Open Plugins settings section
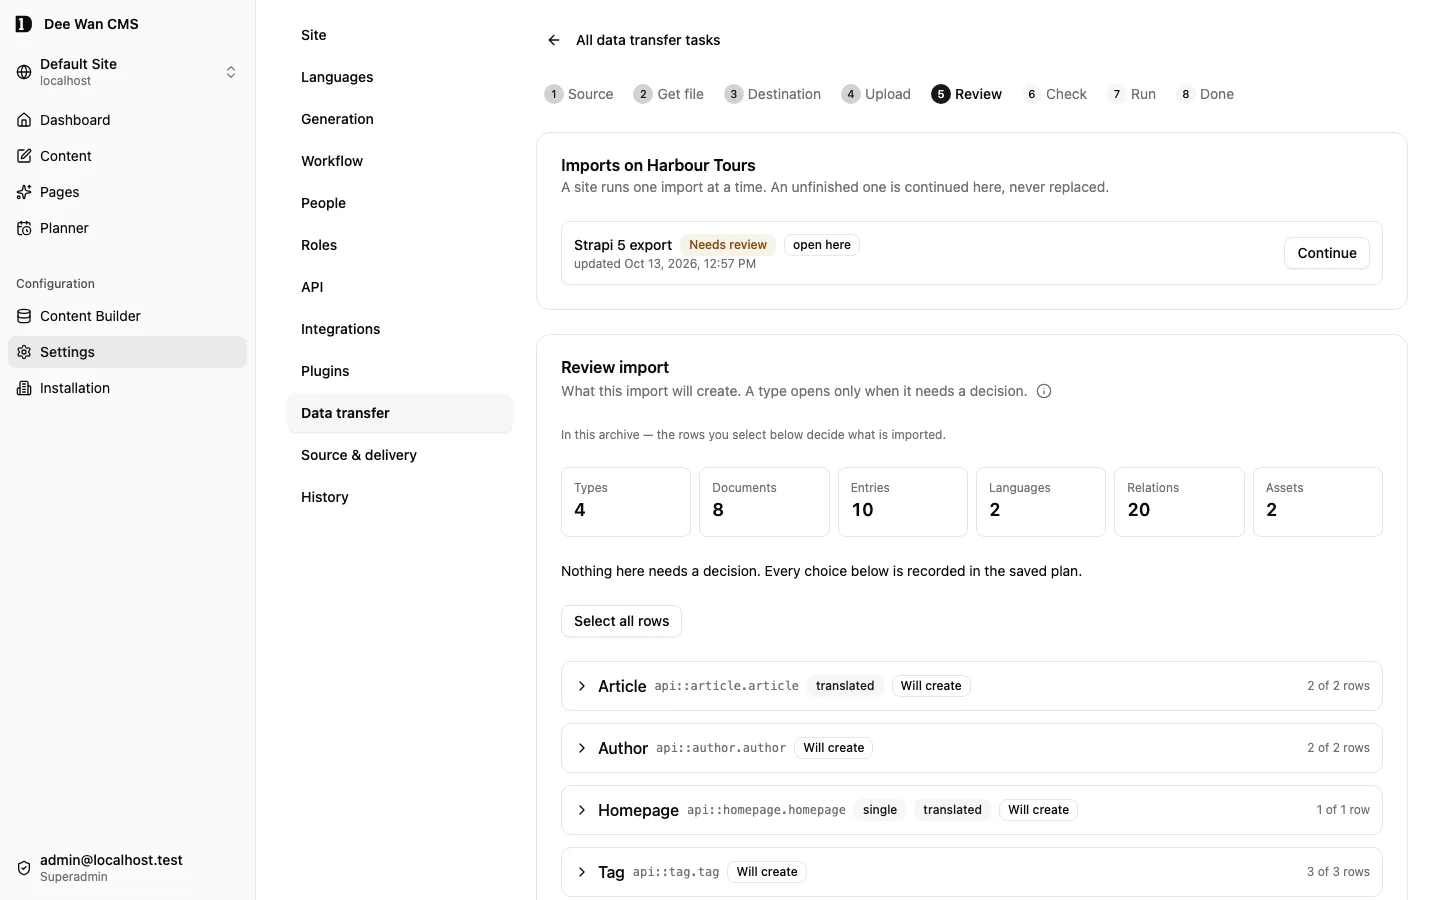The image size is (1440, 900). [x=400, y=371]
